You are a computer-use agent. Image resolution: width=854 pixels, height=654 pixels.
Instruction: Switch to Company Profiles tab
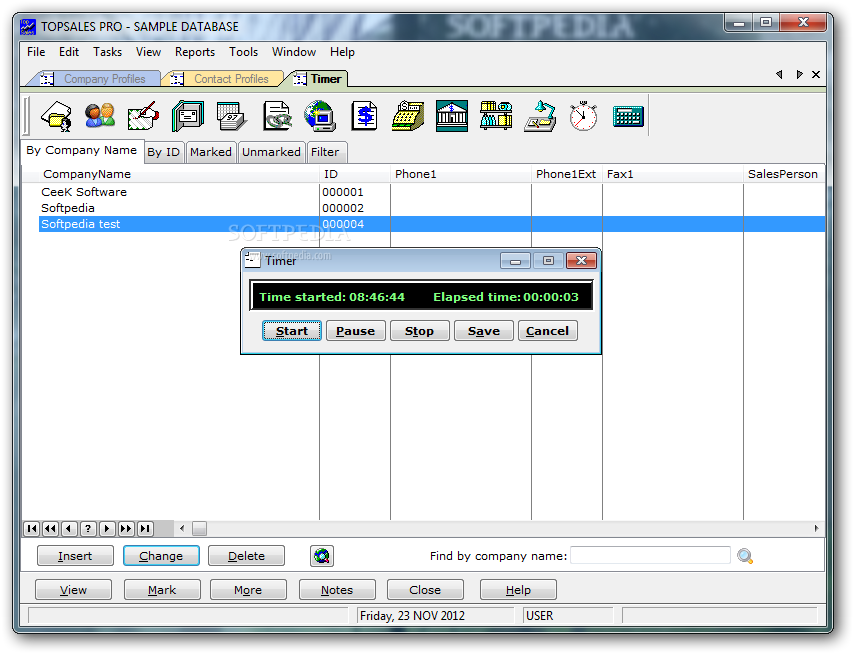tap(97, 79)
